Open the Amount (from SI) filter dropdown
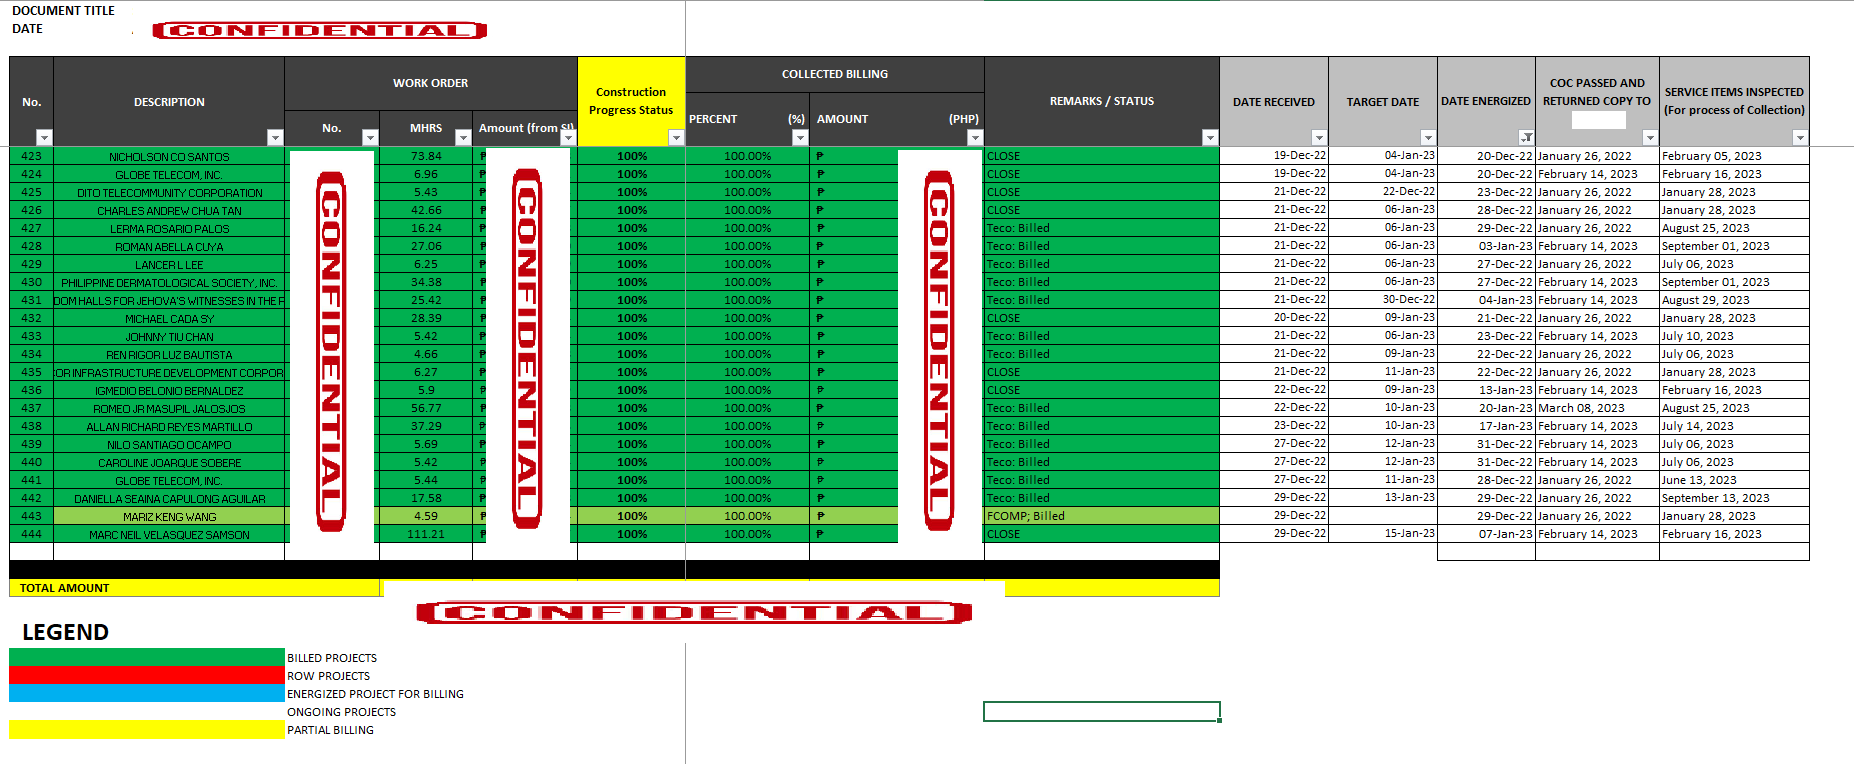 (x=568, y=137)
